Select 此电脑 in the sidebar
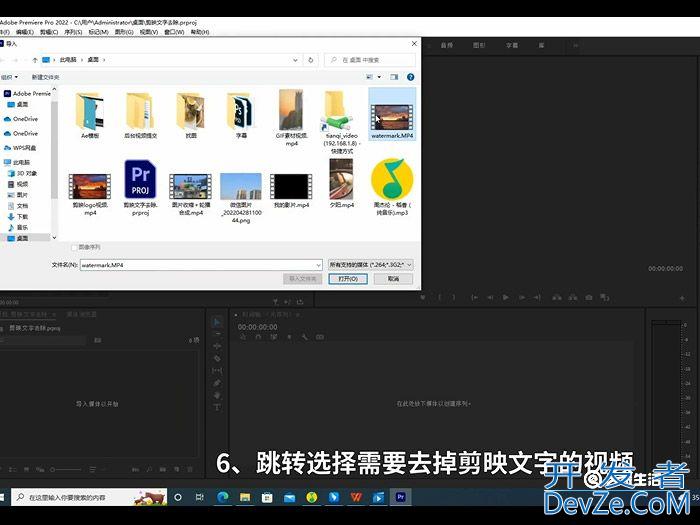This screenshot has height=525, width=700. point(17,162)
